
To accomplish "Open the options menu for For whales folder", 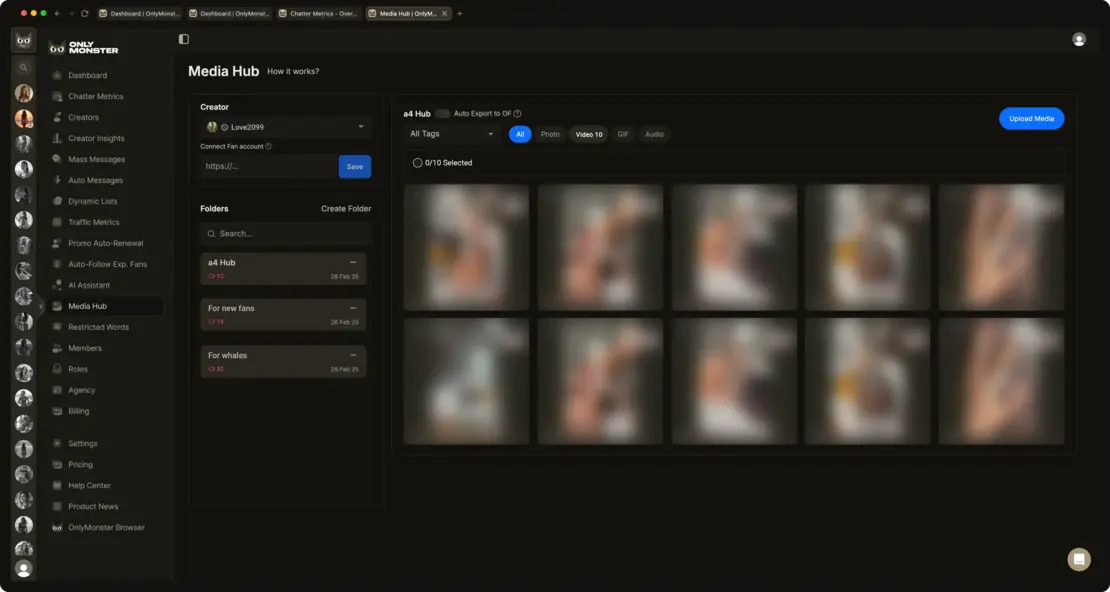I will pyautogui.click(x=353, y=355).
